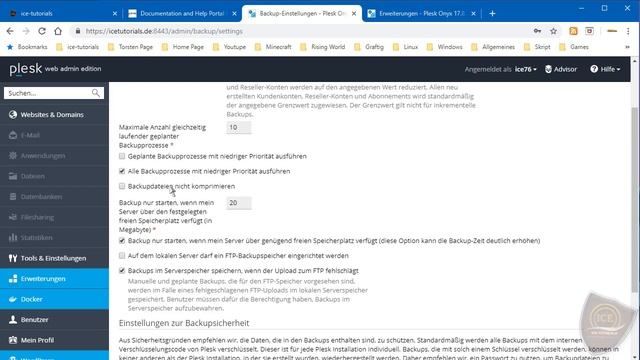Bookmark this page with star icon
Image resolution: width=640 pixels, height=360 pixels.
(553, 31)
